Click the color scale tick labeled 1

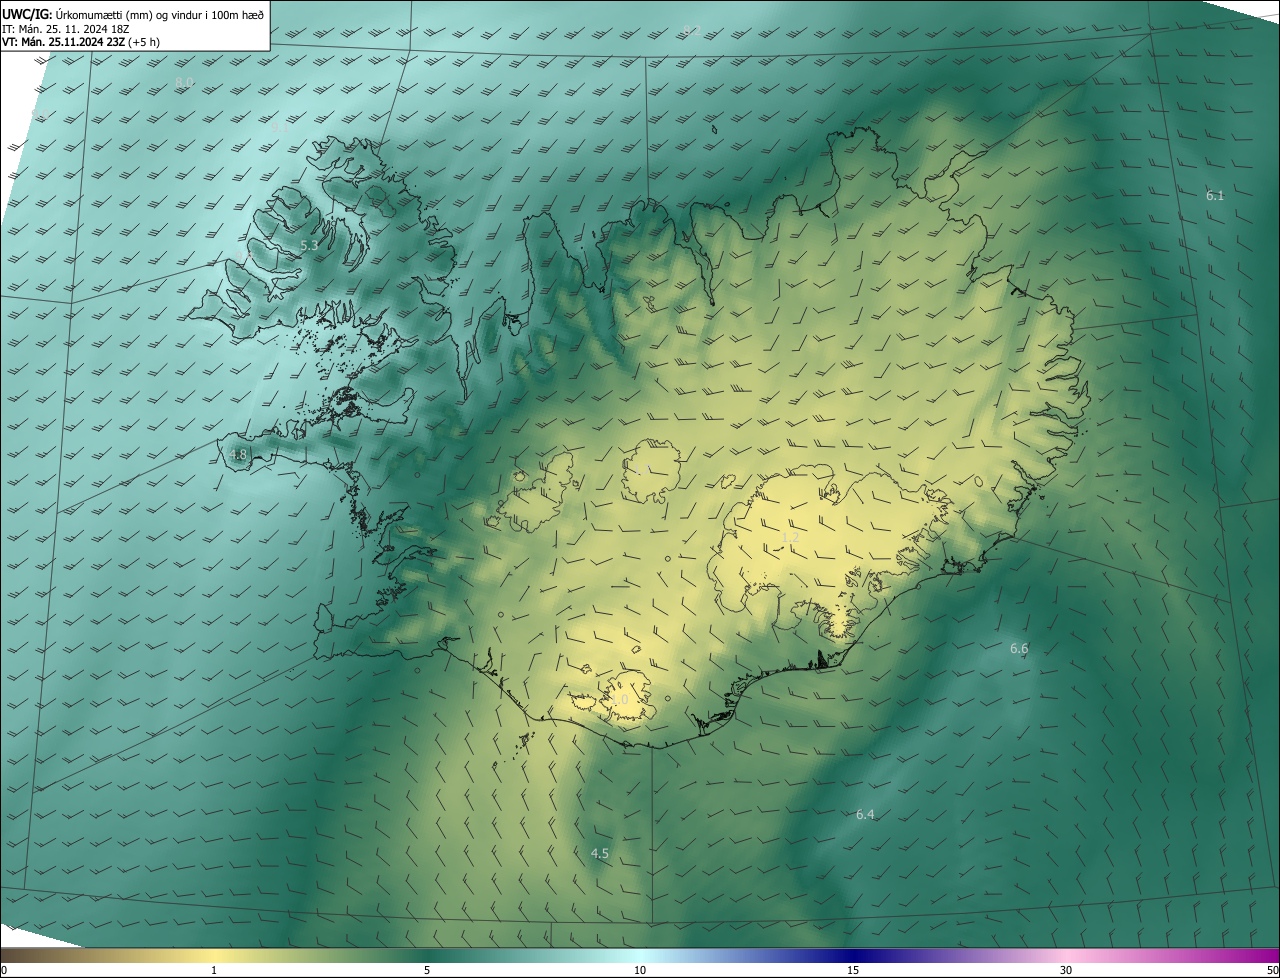[214, 971]
